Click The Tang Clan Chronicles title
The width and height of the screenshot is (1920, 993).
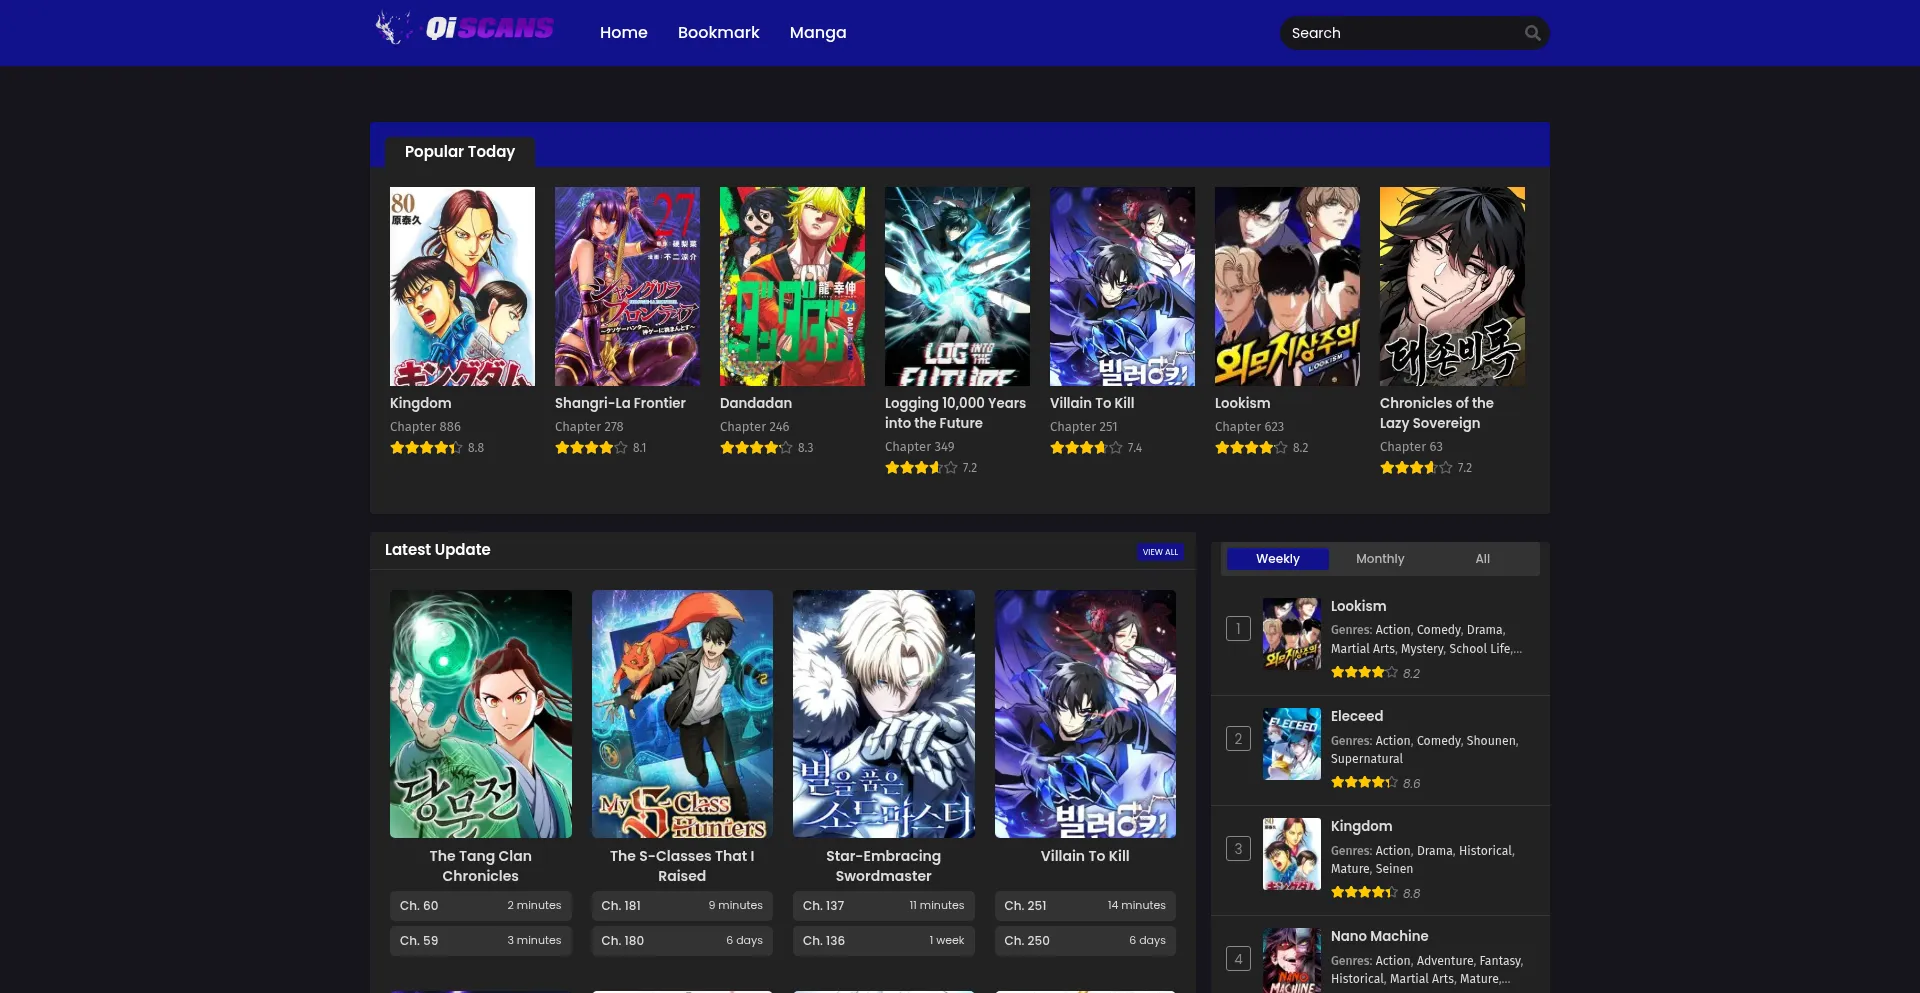point(481,866)
